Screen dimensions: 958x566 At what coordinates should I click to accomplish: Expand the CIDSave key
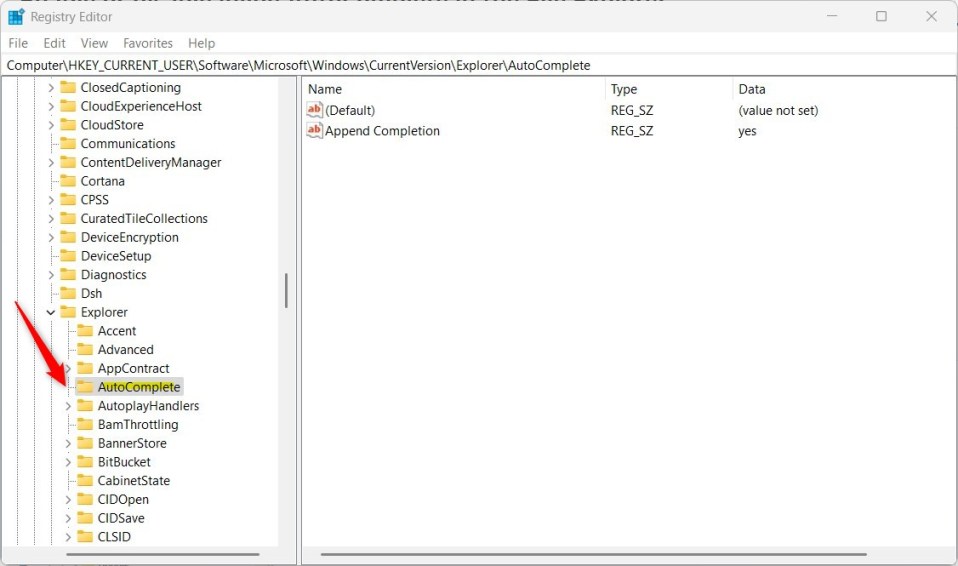pyautogui.click(x=68, y=518)
